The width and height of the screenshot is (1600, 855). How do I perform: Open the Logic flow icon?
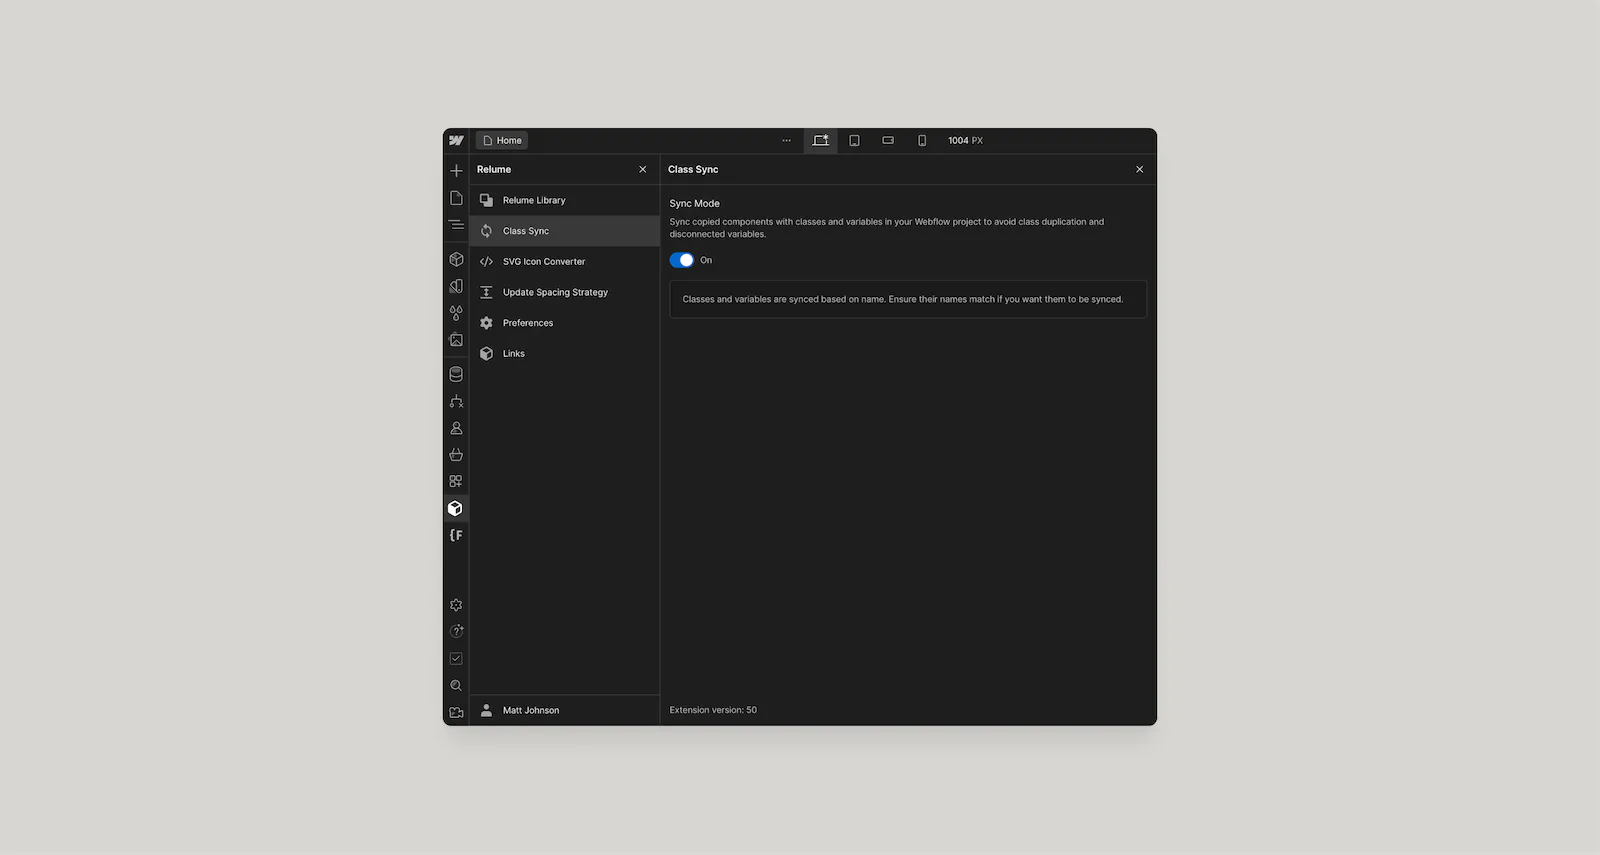[456, 401]
